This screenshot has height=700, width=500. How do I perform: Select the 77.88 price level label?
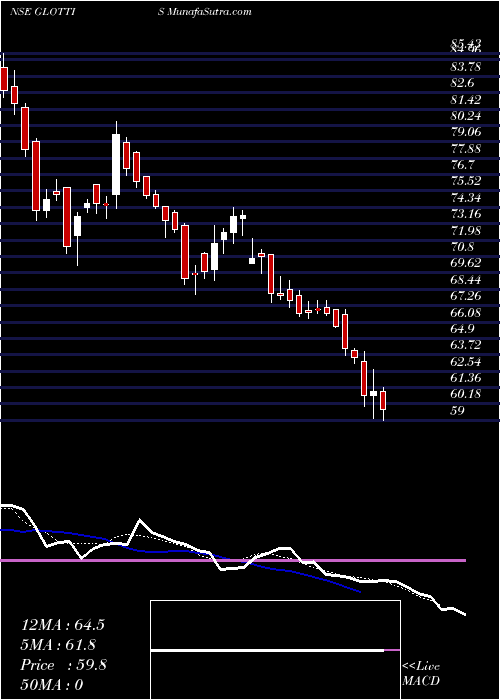click(x=466, y=149)
